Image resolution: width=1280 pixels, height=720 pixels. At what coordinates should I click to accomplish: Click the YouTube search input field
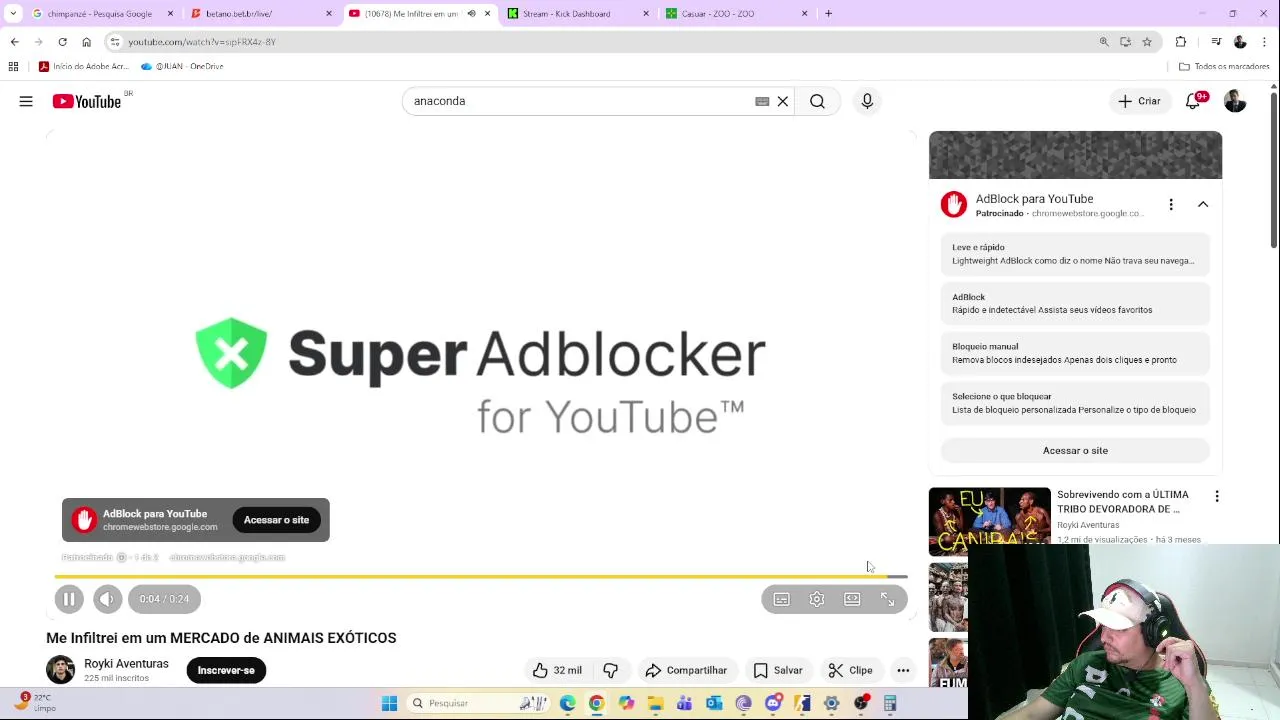(580, 101)
